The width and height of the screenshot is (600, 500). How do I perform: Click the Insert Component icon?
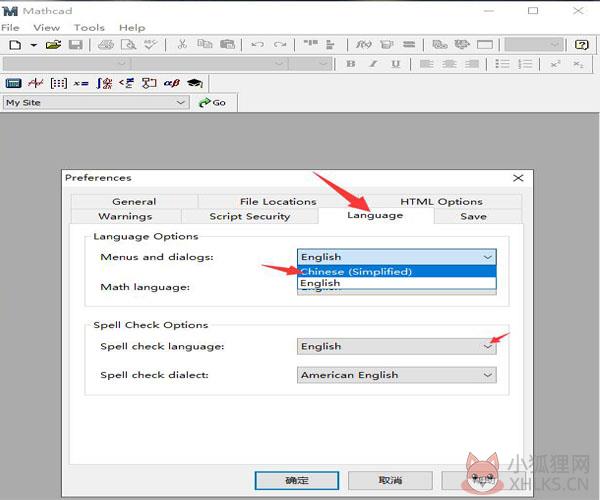(x=462, y=44)
